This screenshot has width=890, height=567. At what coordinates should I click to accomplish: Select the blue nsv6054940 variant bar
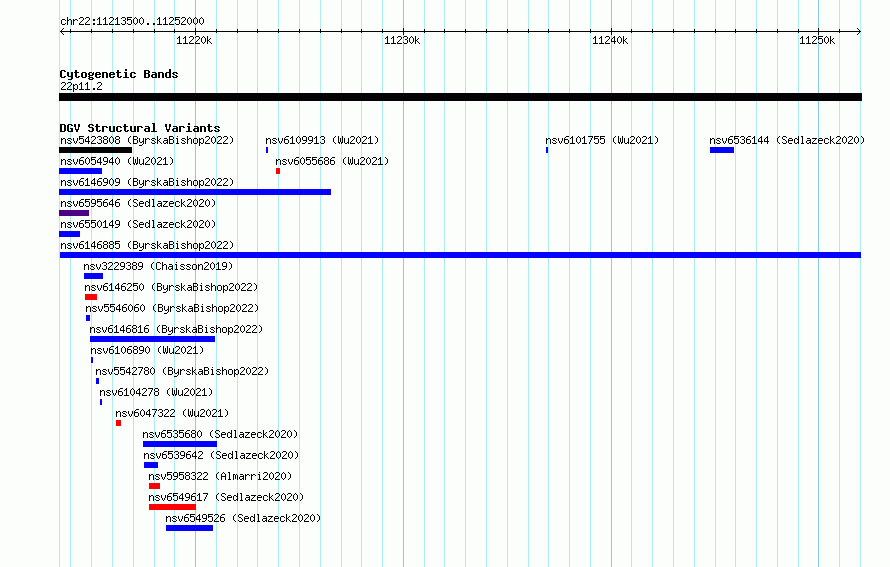pos(81,171)
